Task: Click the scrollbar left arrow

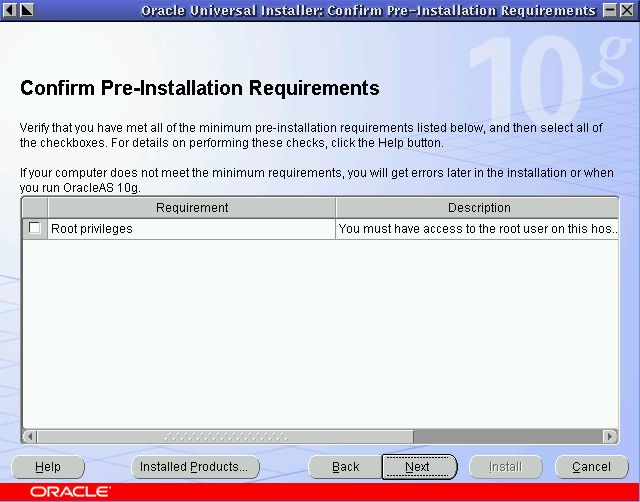Action: coord(29,436)
